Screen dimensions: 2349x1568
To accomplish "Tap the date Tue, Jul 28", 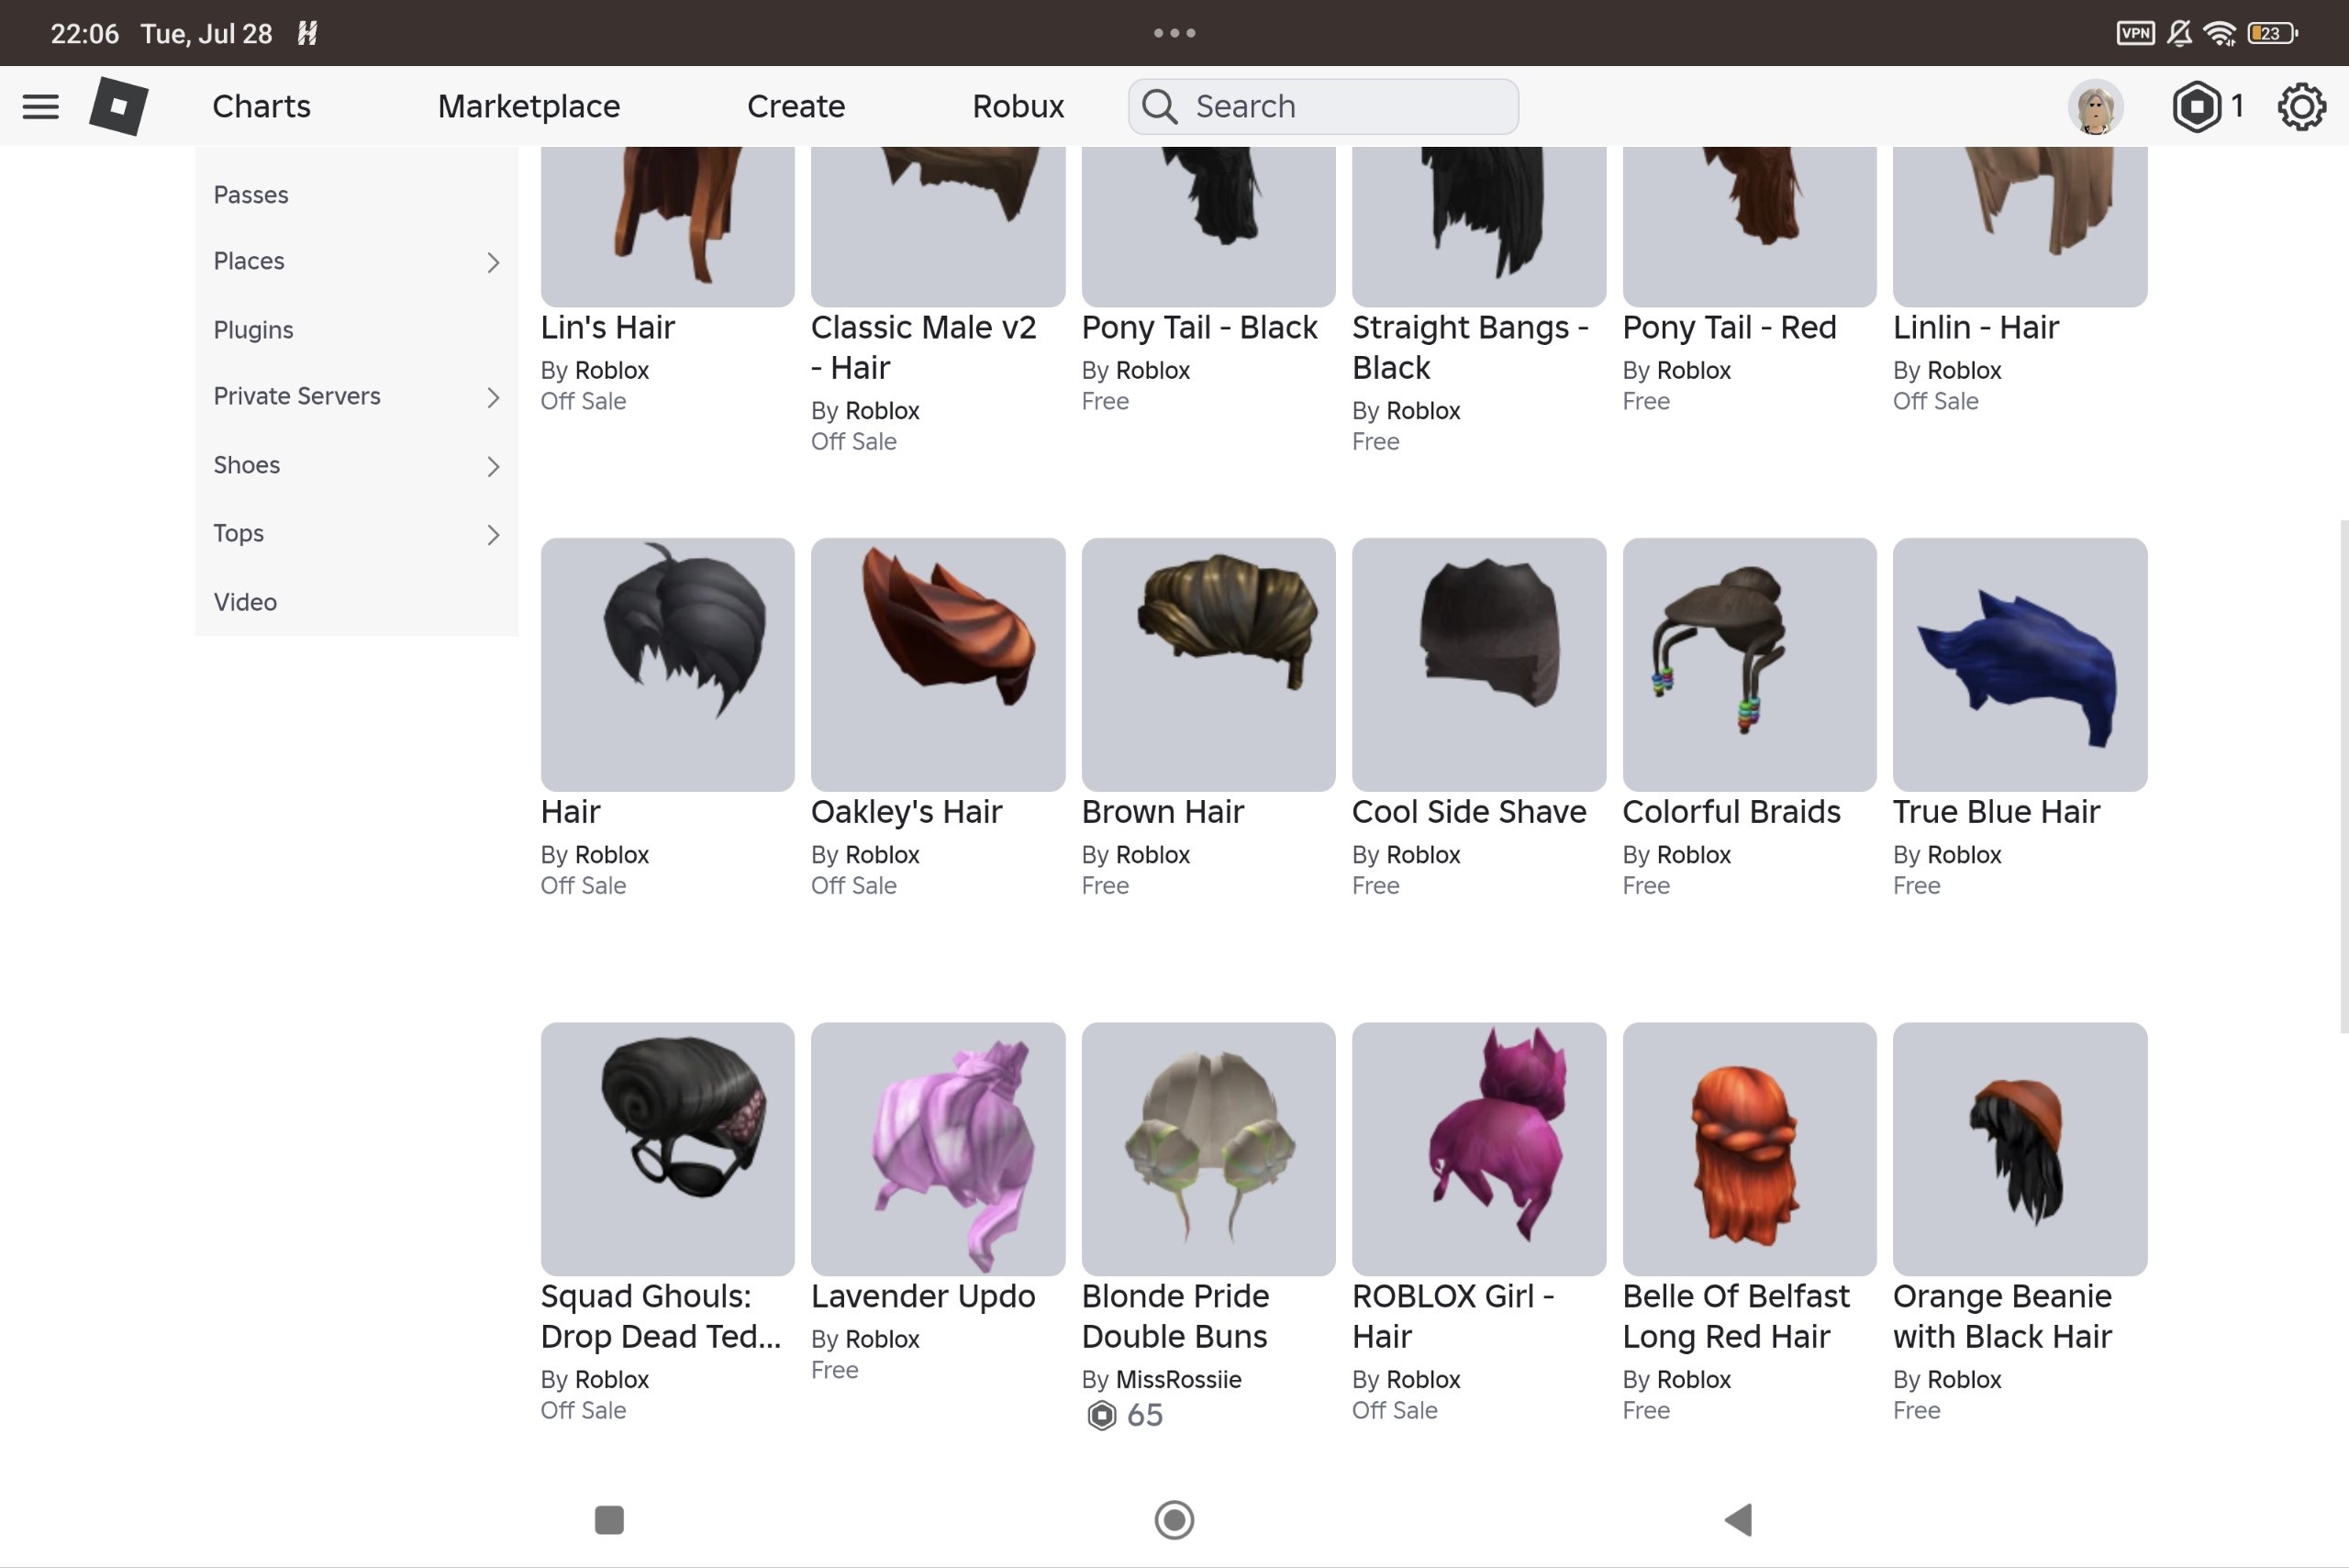I will click(x=206, y=33).
